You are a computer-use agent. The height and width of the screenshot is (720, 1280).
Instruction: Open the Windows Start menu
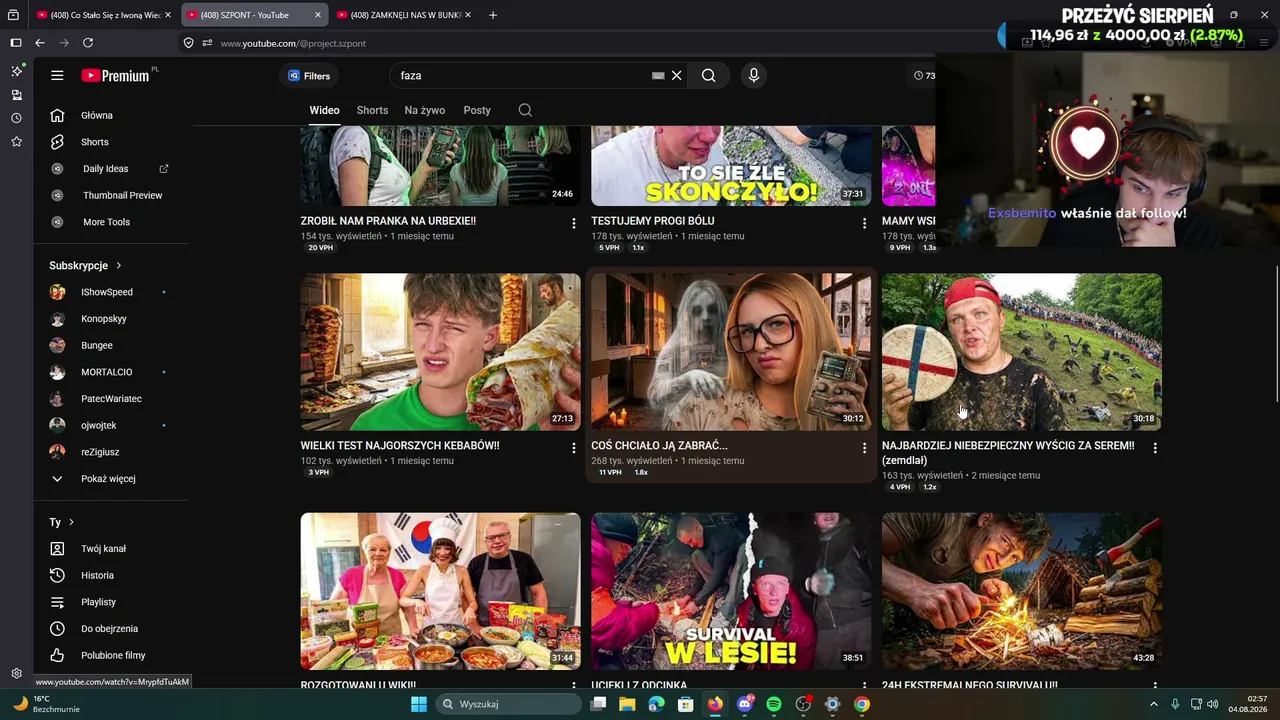[x=419, y=704]
